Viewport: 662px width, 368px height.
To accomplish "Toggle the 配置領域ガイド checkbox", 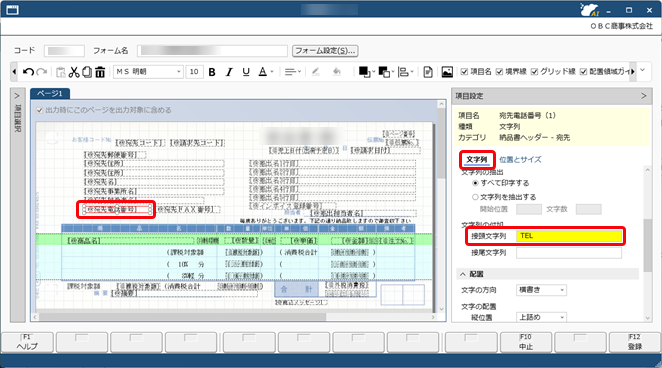I will pyautogui.click(x=583, y=72).
